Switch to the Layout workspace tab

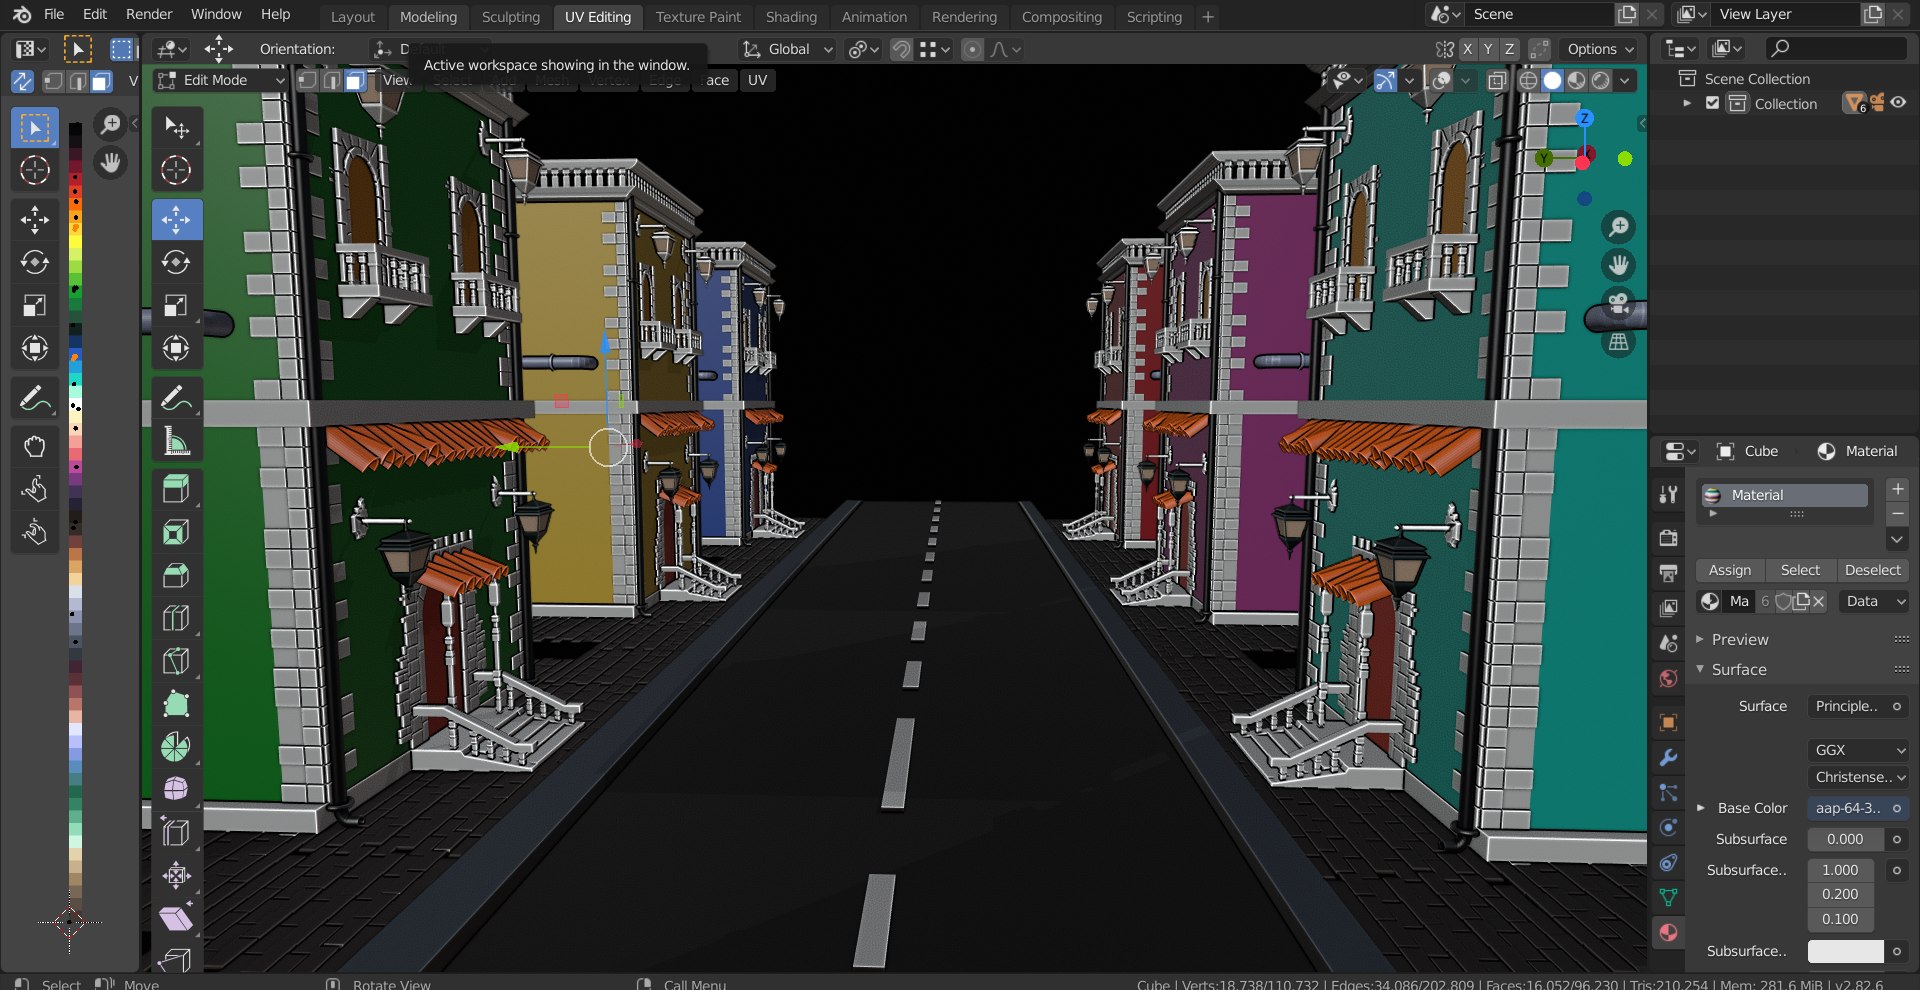(x=352, y=16)
